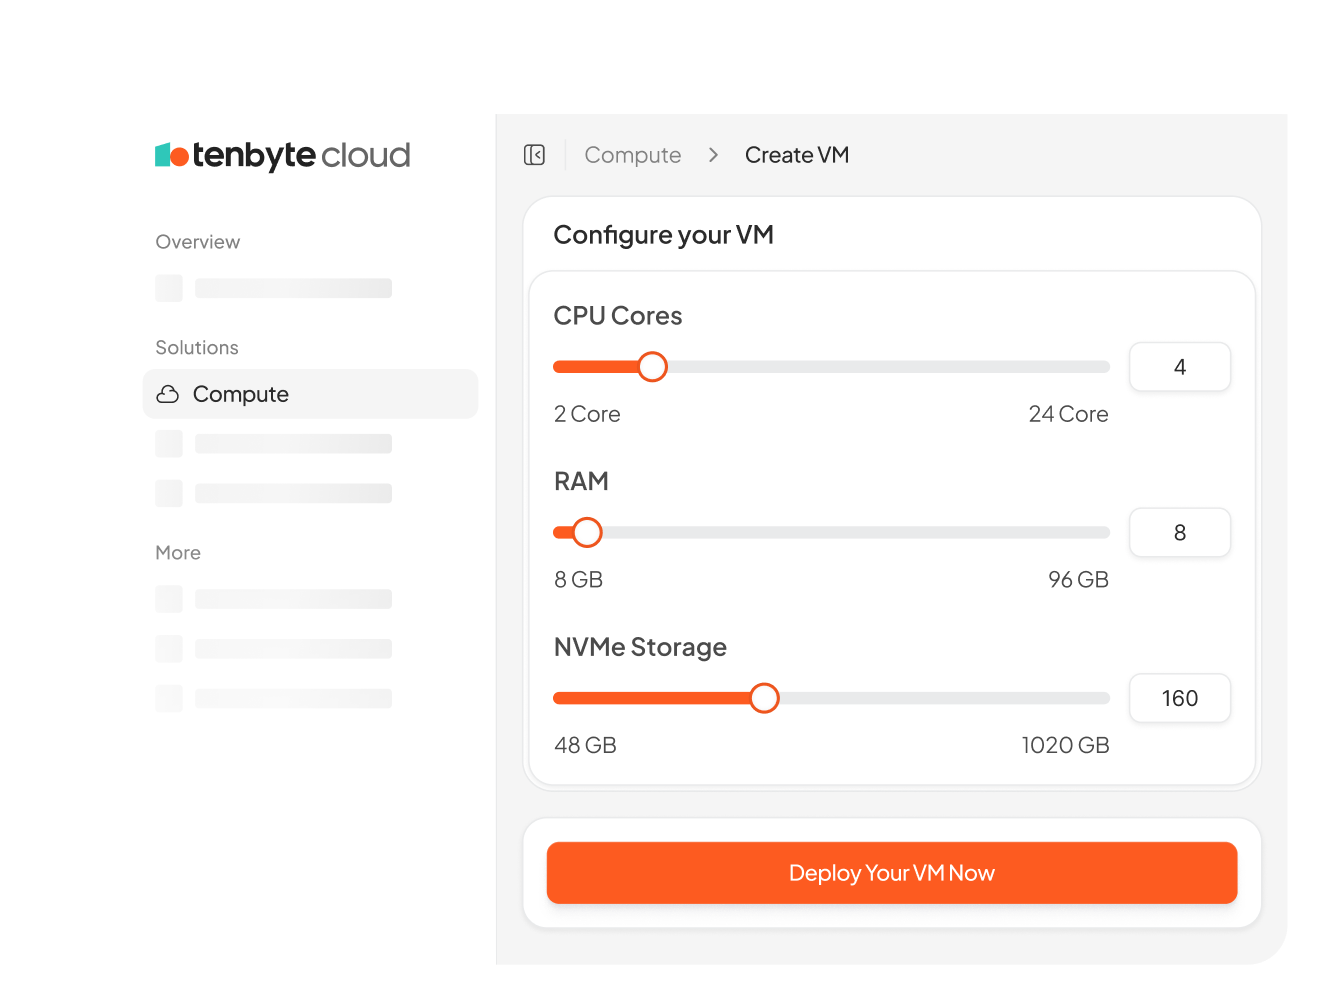
Task: Click the Create VM breadcrumb
Action: [797, 155]
